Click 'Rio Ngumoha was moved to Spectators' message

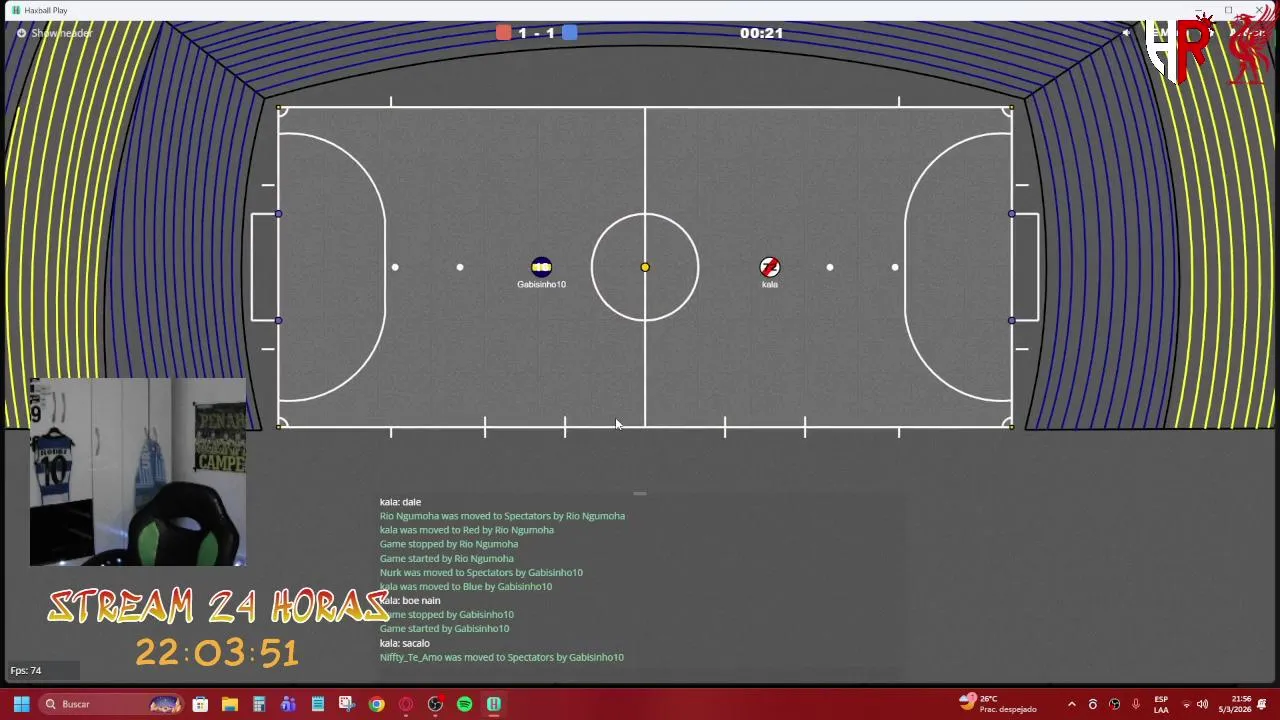(502, 516)
